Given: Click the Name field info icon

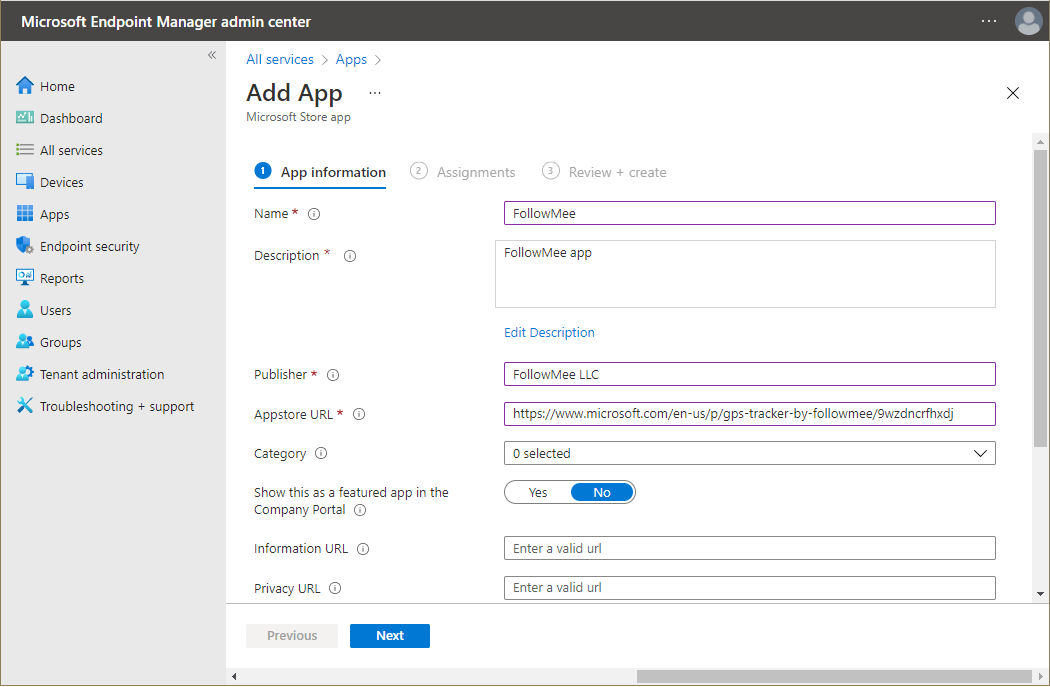Looking at the screenshot, I should 312,213.
